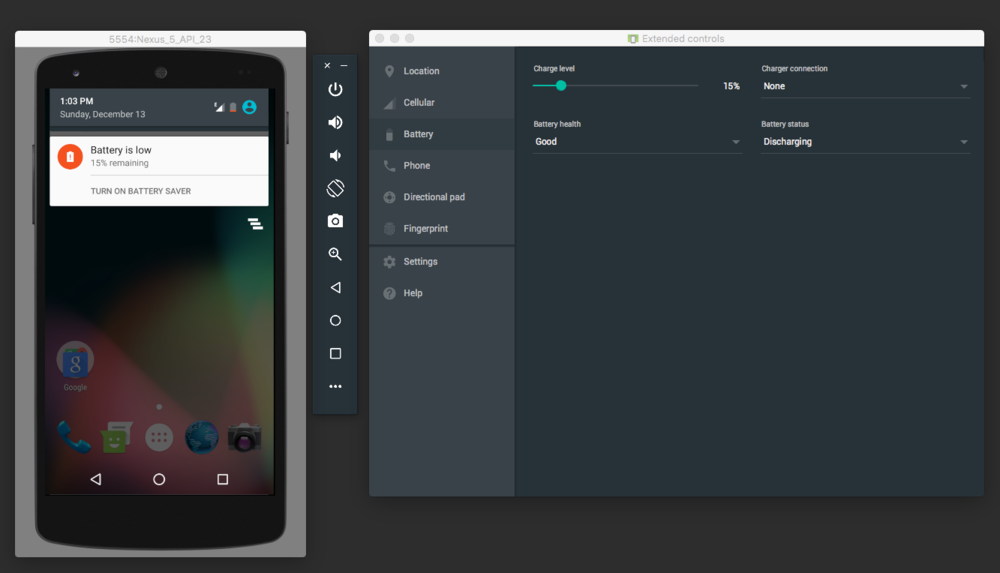
Task: Activate the zoom magnifier tool
Action: (x=335, y=254)
